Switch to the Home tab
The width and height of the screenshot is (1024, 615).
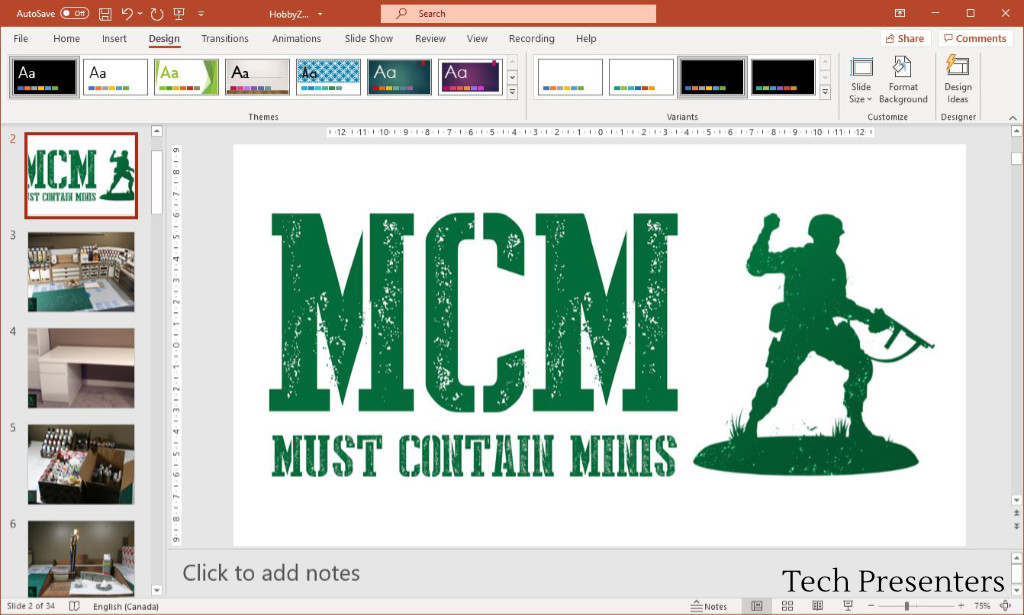click(x=67, y=39)
